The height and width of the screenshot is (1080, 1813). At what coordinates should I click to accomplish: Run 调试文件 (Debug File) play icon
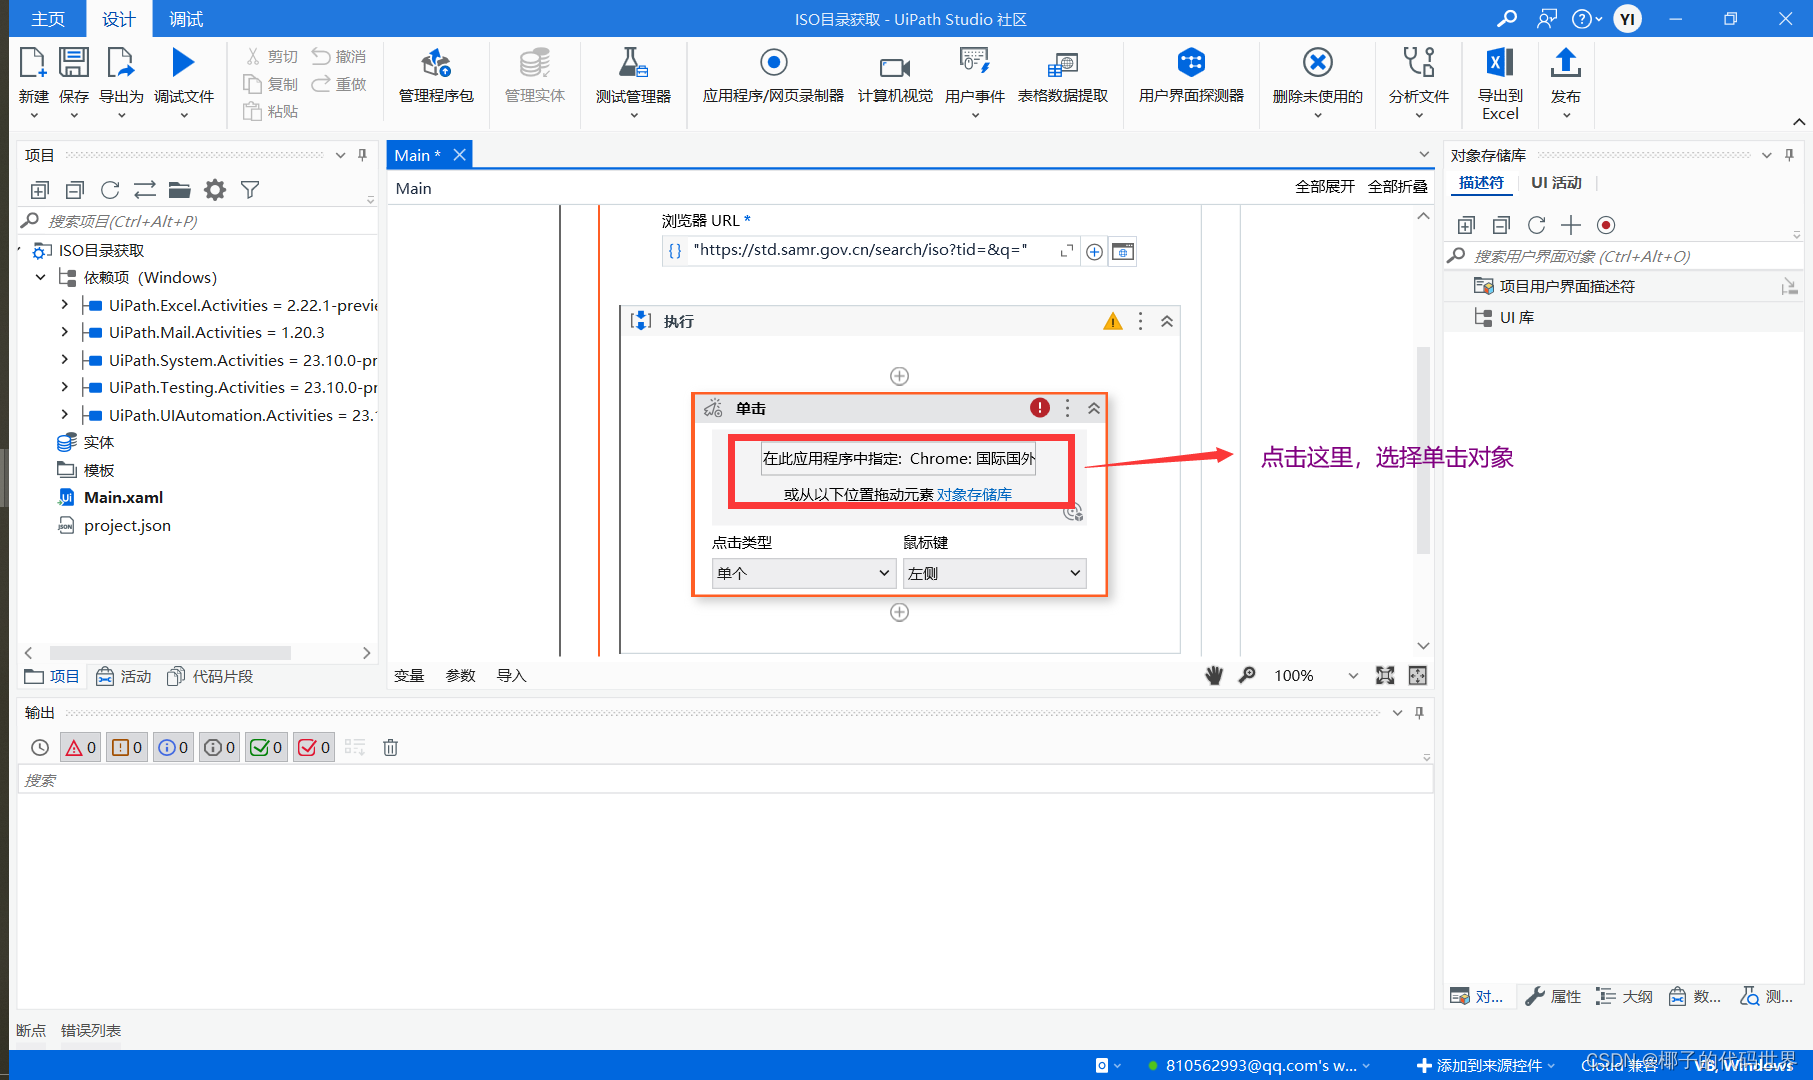coord(183,63)
